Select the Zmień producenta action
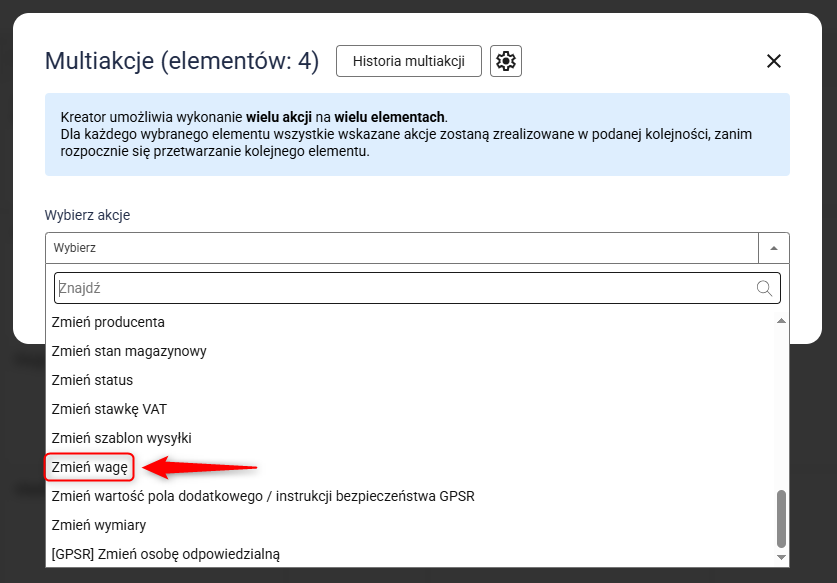Screen dimensions: 837x583 click(x=108, y=322)
